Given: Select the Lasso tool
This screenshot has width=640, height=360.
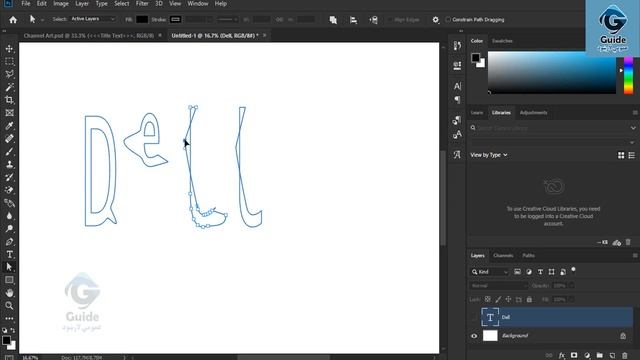Looking at the screenshot, I should [9, 74].
